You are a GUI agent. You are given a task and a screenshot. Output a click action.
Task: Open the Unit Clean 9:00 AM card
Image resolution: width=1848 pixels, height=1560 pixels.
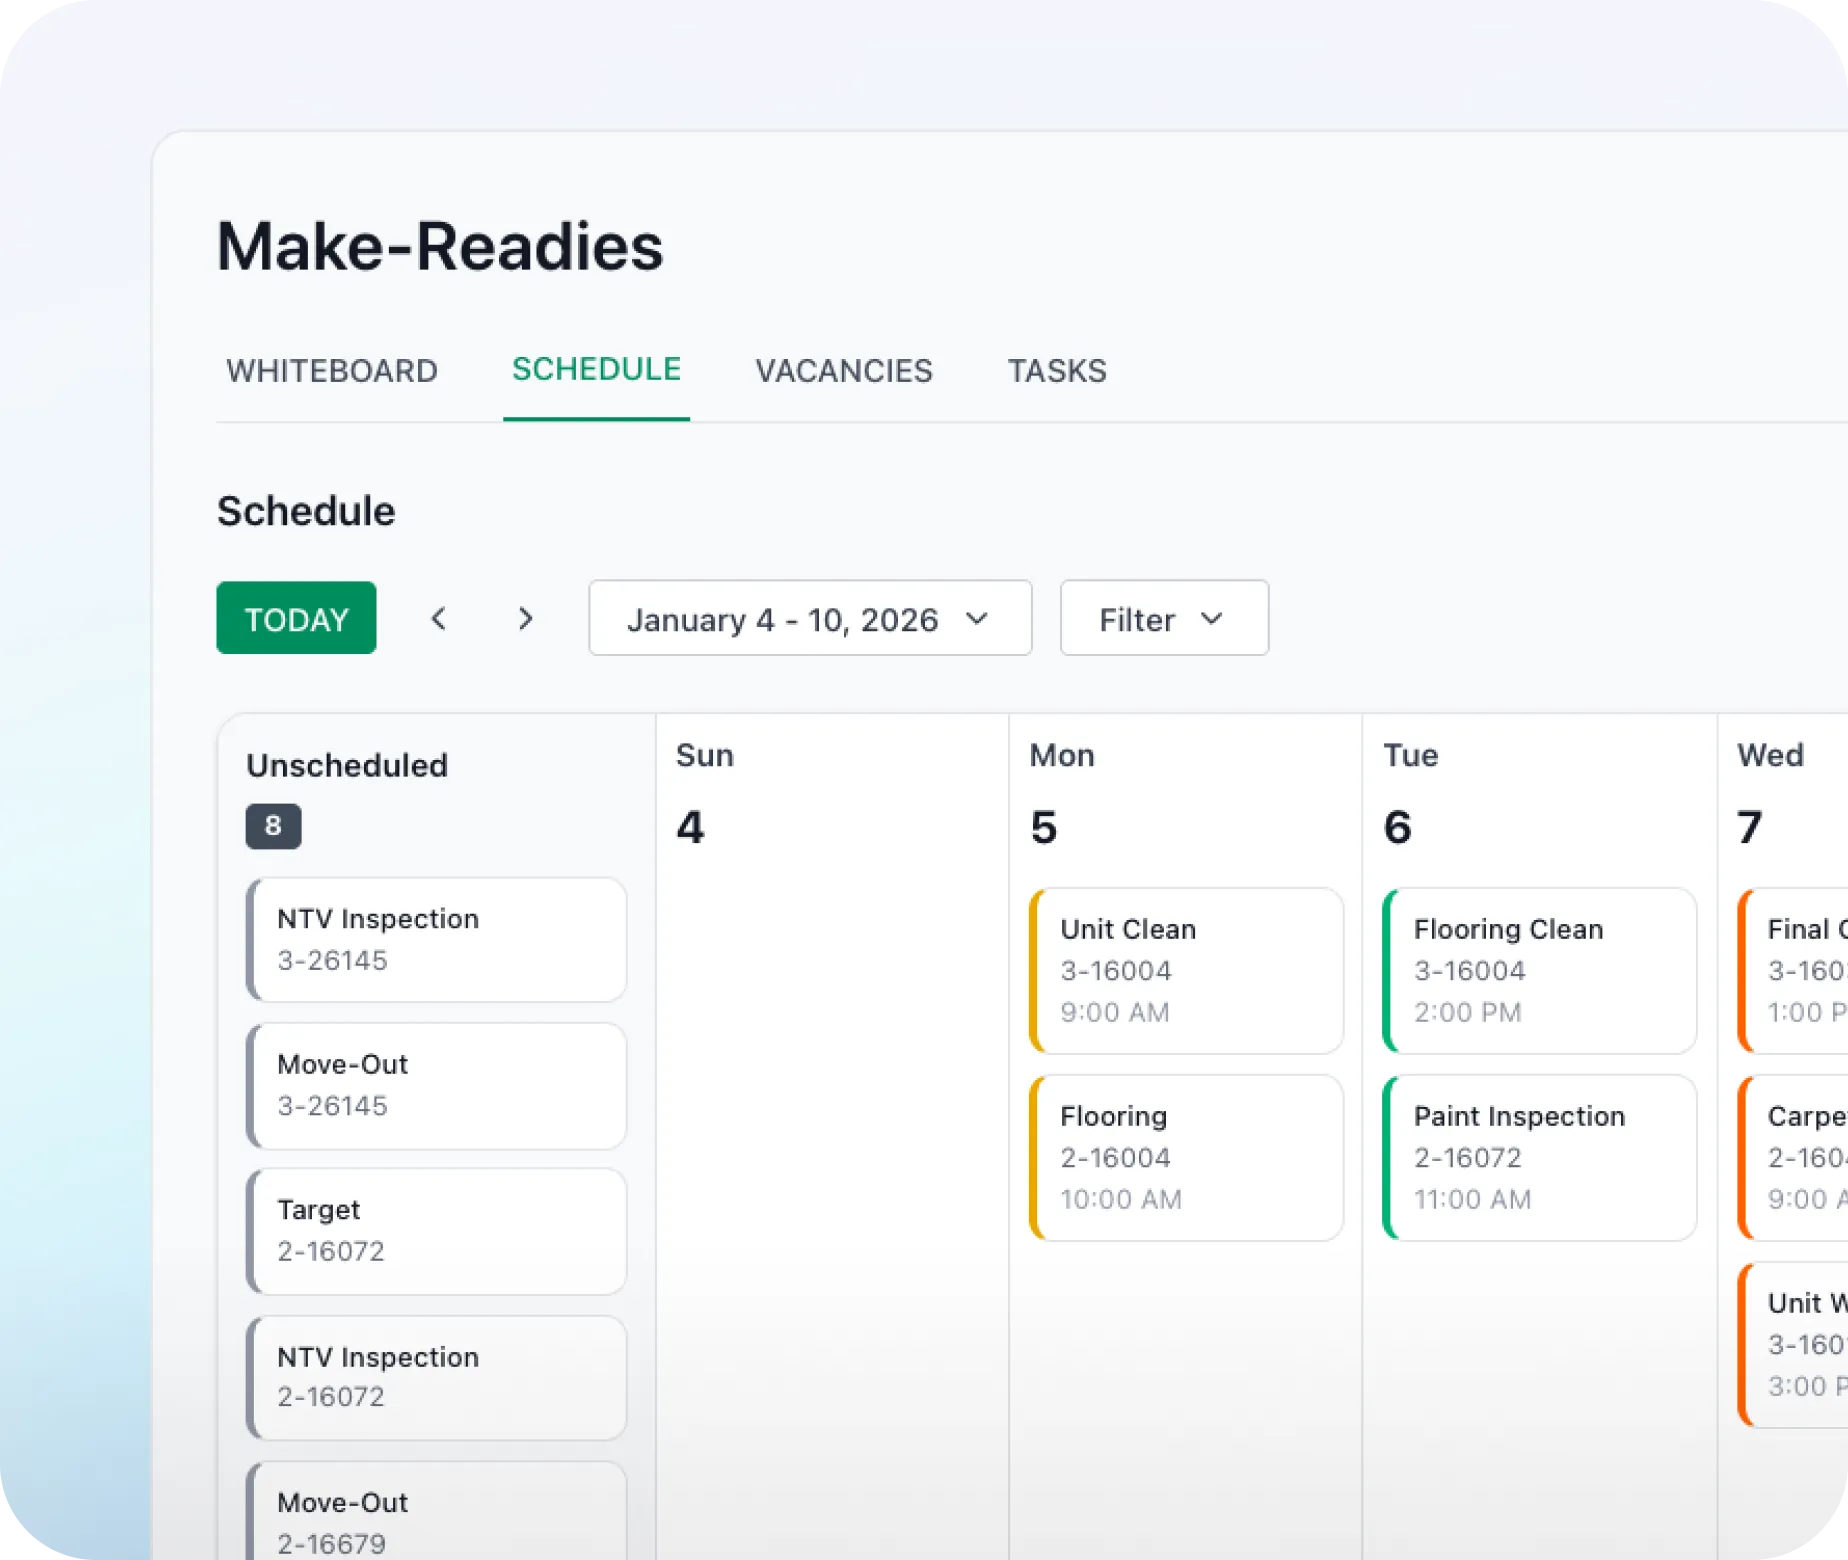(1186, 971)
